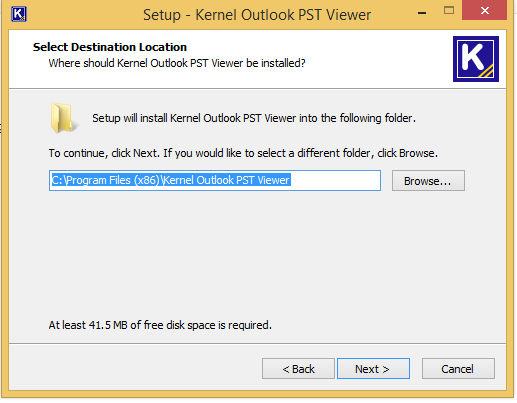Viewport: 517px width, 403px height.
Task: Click blank space inside the destination folder field
Action: (x=335, y=181)
